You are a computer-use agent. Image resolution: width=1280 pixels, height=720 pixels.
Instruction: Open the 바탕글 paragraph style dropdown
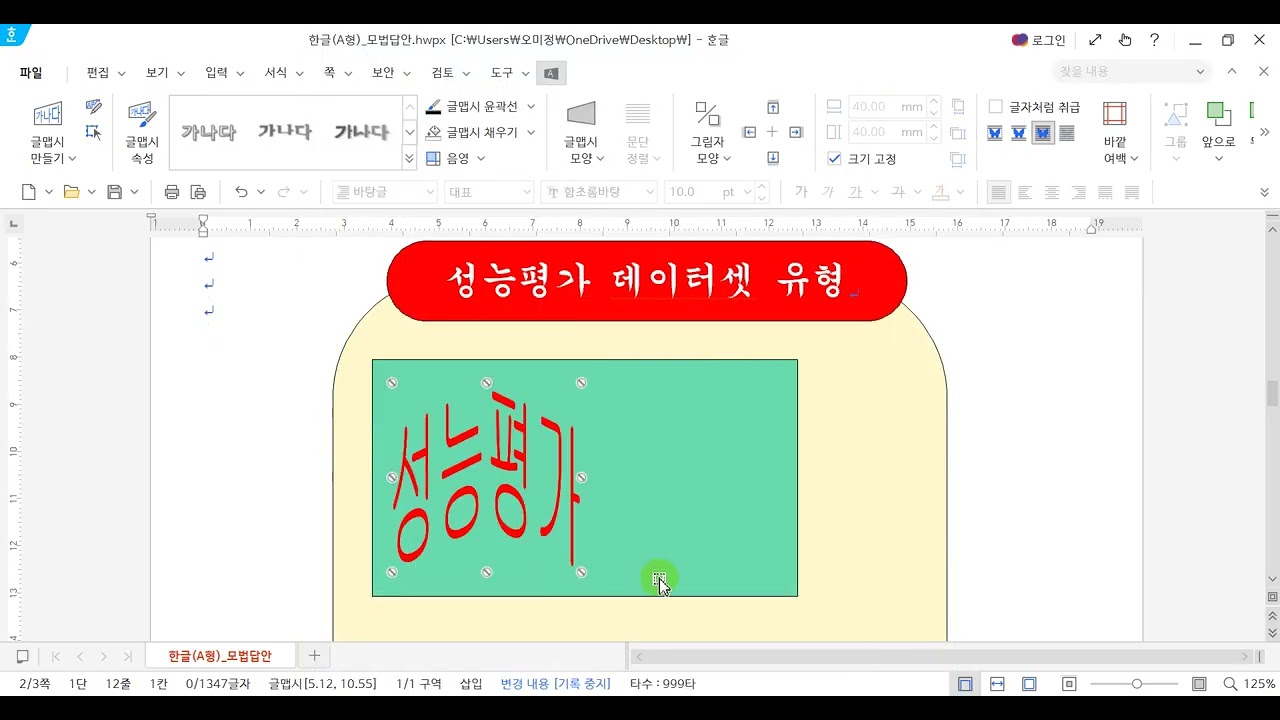[431, 192]
